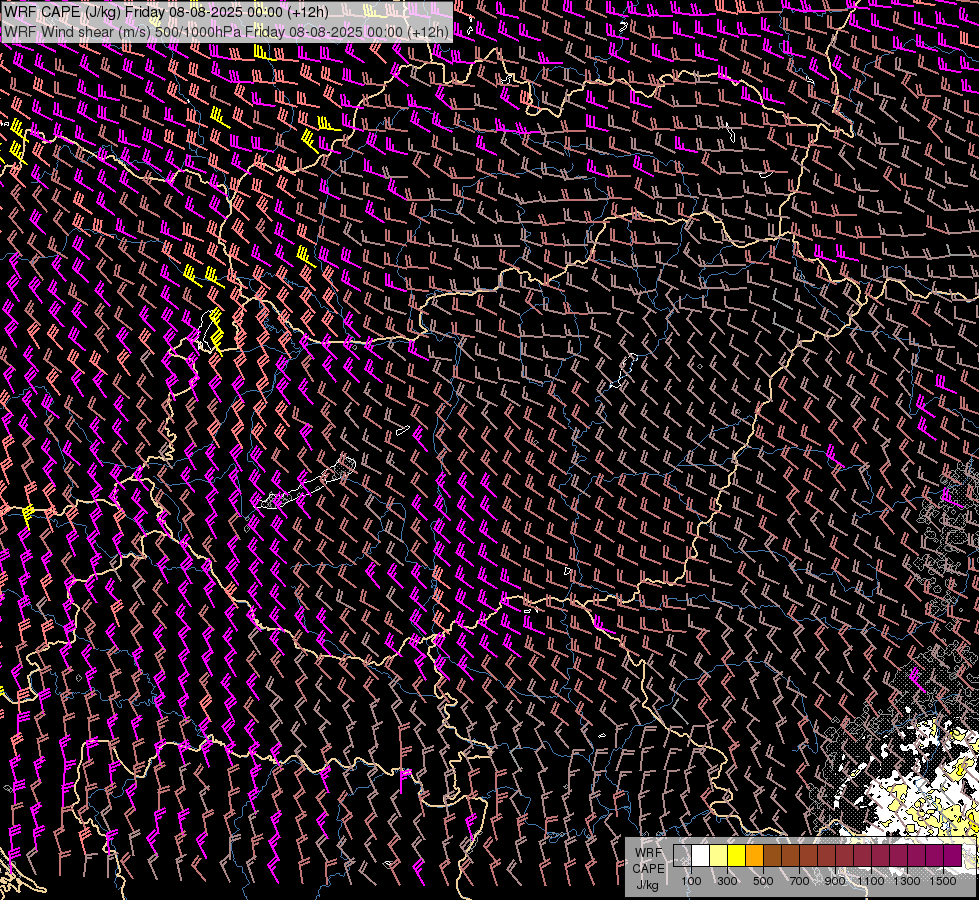Click the Lake Balaton outline on the map
This screenshot has width=979, height=900.
[306, 483]
